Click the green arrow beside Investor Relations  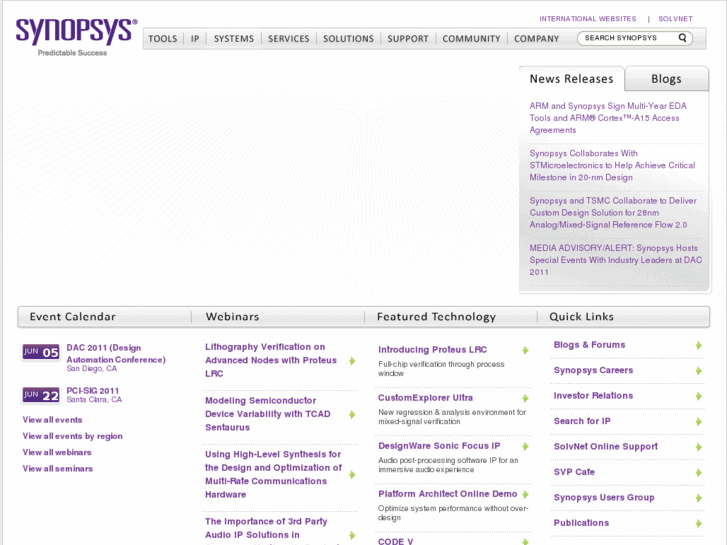(x=699, y=396)
